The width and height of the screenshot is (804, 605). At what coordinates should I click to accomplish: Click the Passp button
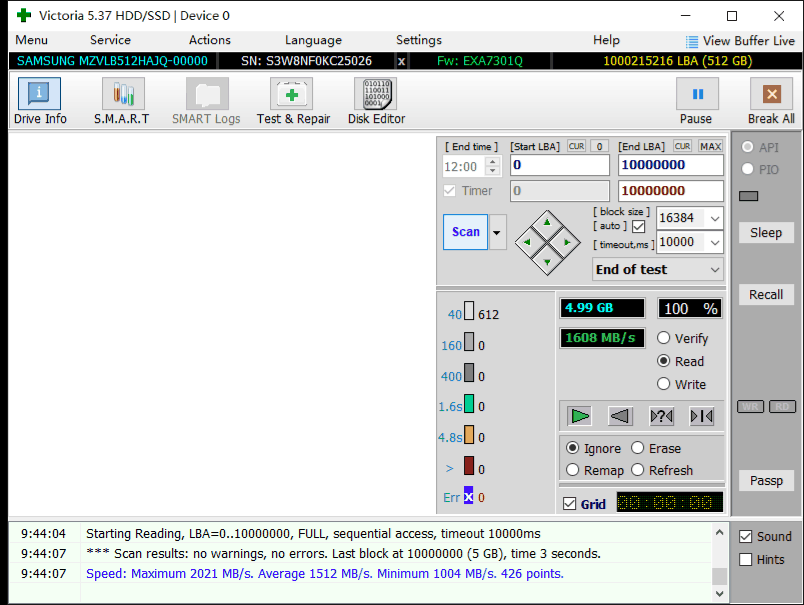766,480
